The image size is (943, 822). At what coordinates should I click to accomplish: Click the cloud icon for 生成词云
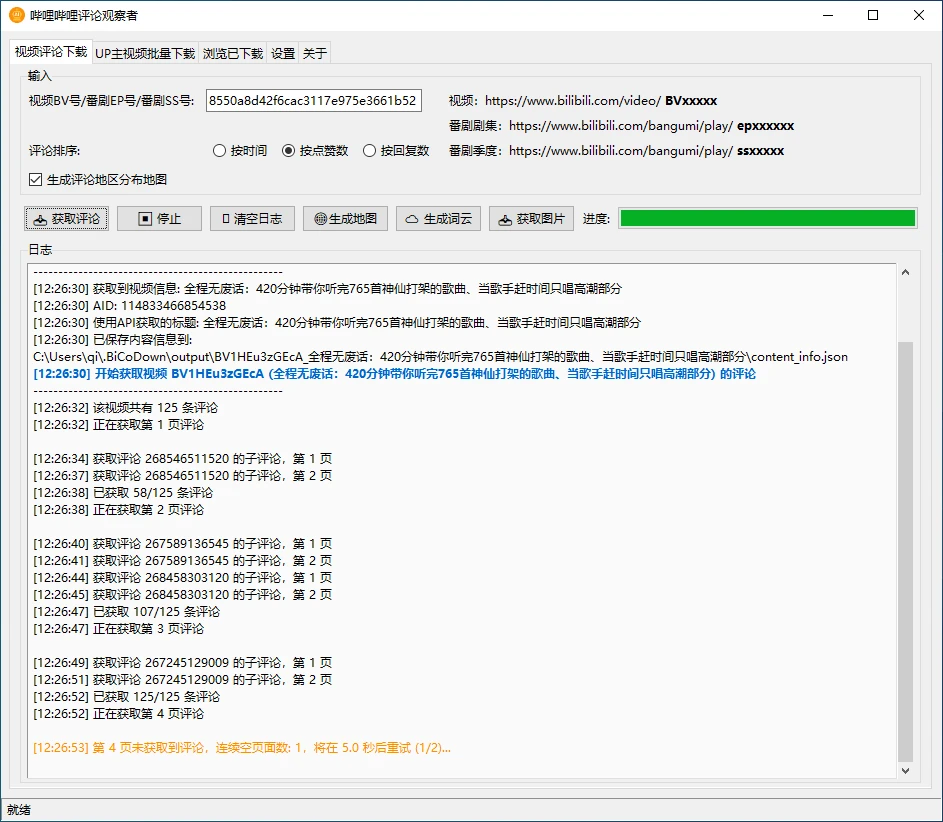tap(412, 219)
